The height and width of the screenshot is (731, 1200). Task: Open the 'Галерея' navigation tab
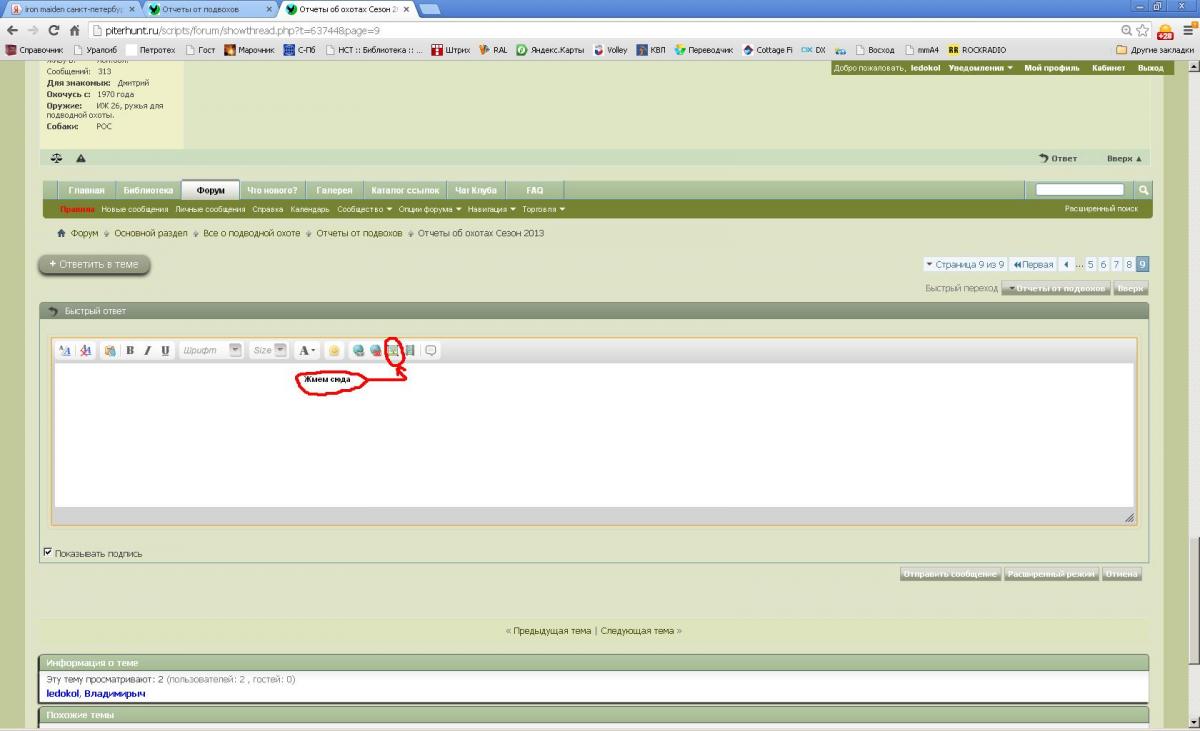pos(334,190)
